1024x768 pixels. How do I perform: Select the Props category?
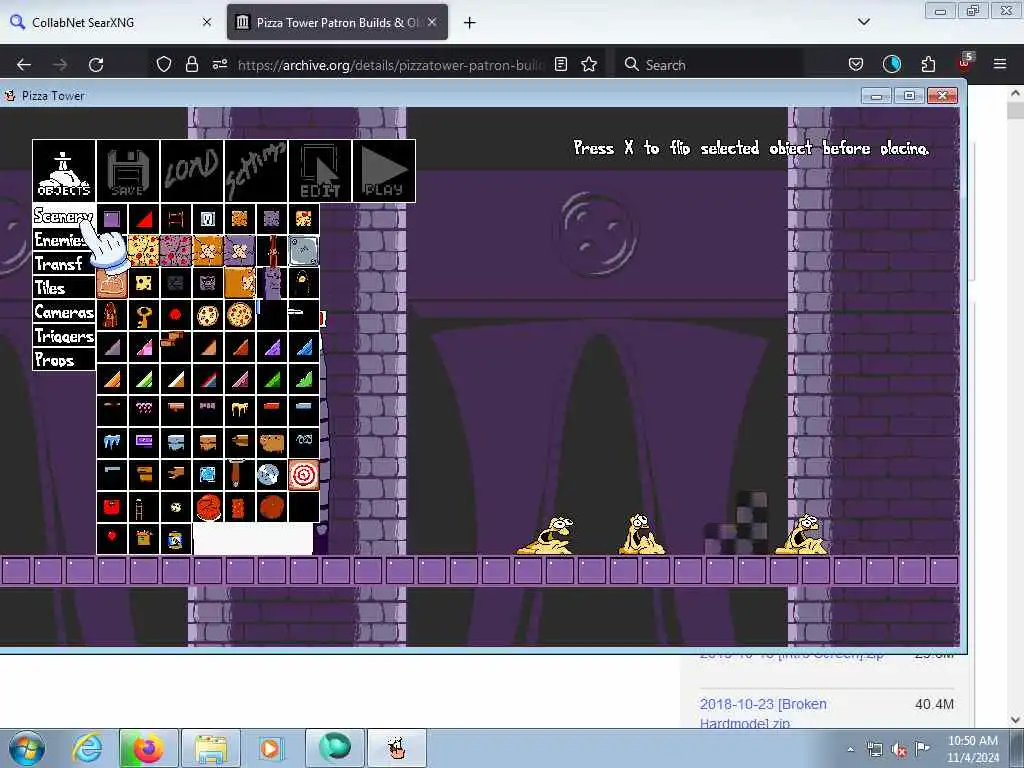[x=64, y=360]
